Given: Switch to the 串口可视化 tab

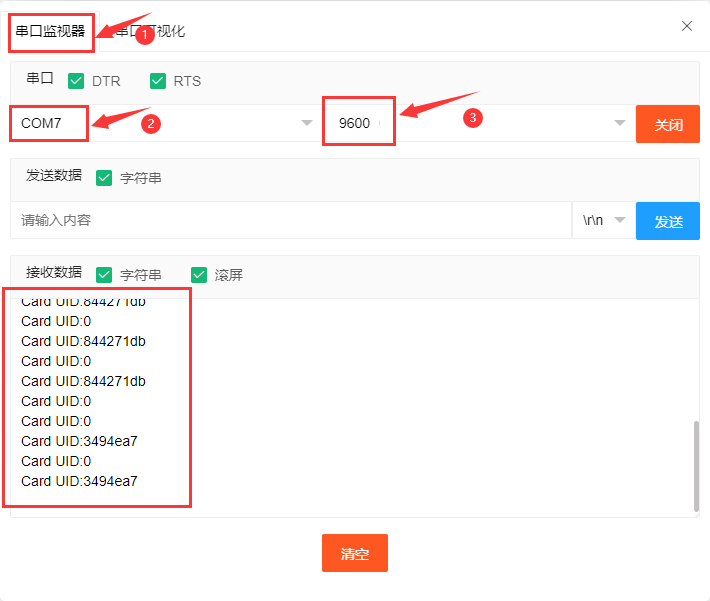Looking at the screenshot, I should pos(150,31).
